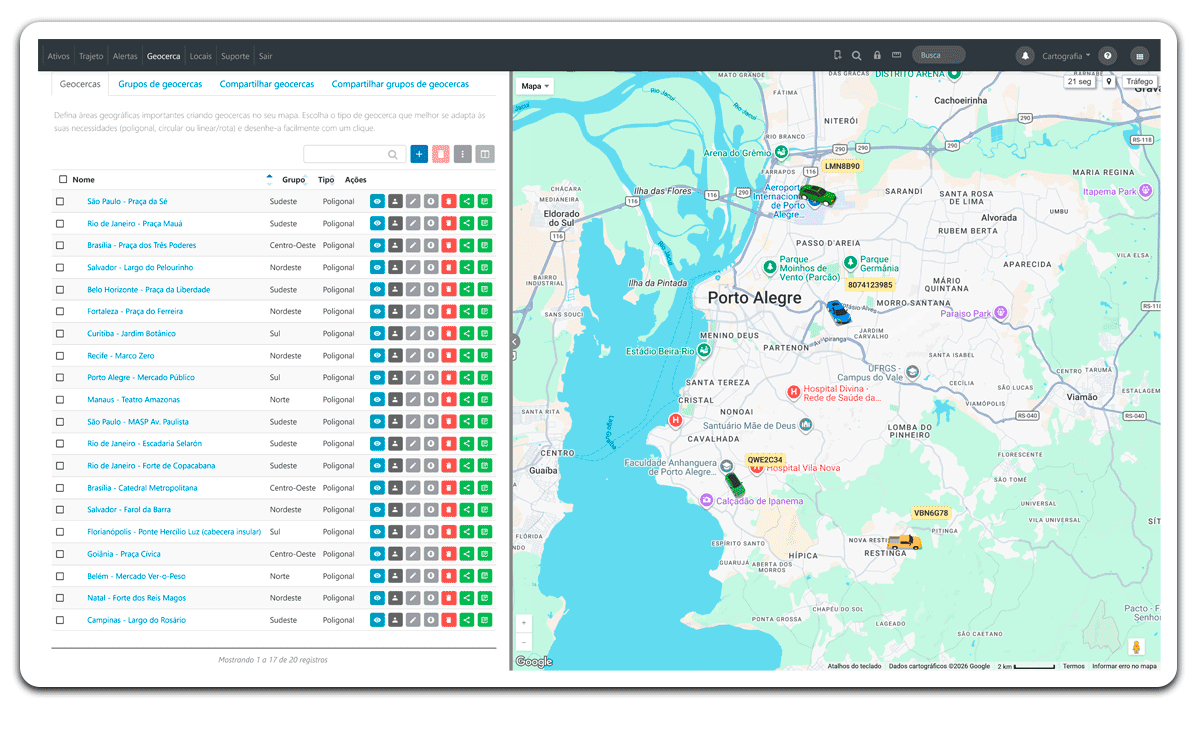Click inside the geofence table search field
The height and width of the screenshot is (736, 1200).
coord(354,154)
